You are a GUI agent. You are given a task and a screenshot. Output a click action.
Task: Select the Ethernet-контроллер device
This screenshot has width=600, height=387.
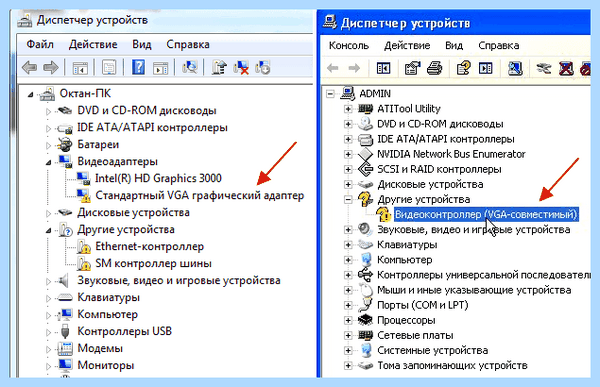click(149, 246)
